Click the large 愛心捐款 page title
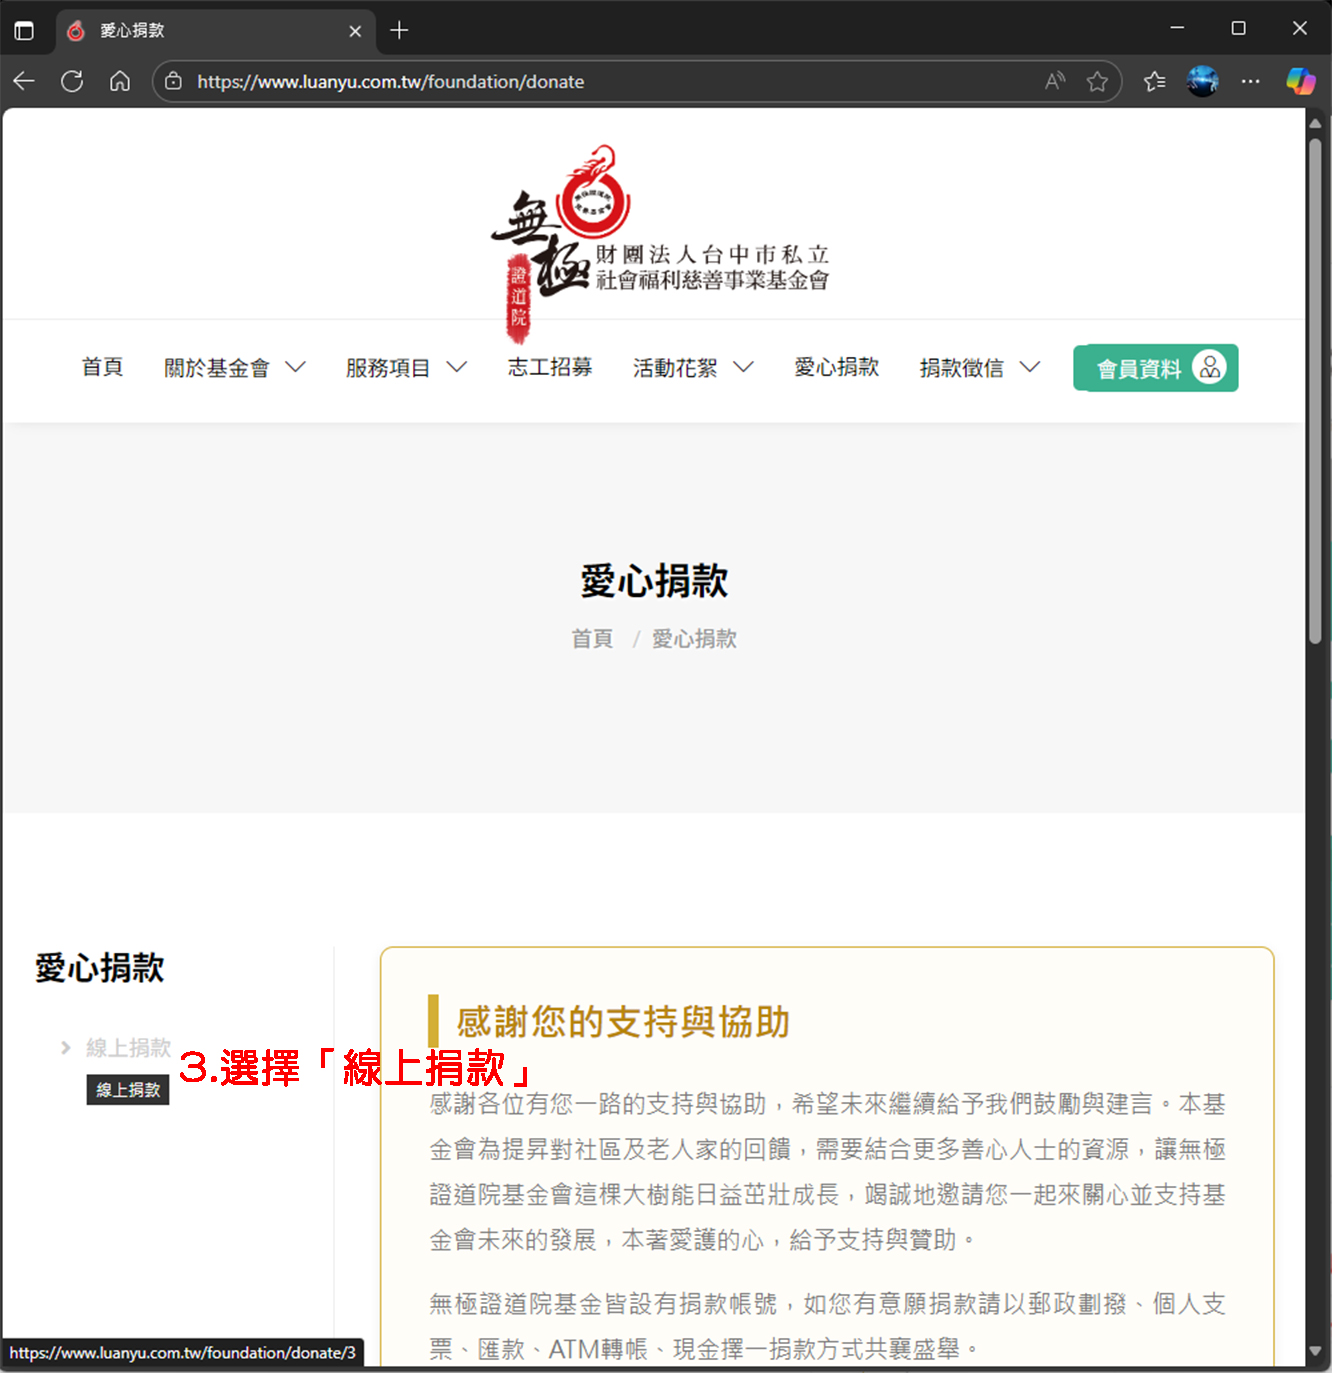The width and height of the screenshot is (1332, 1373). (x=655, y=580)
